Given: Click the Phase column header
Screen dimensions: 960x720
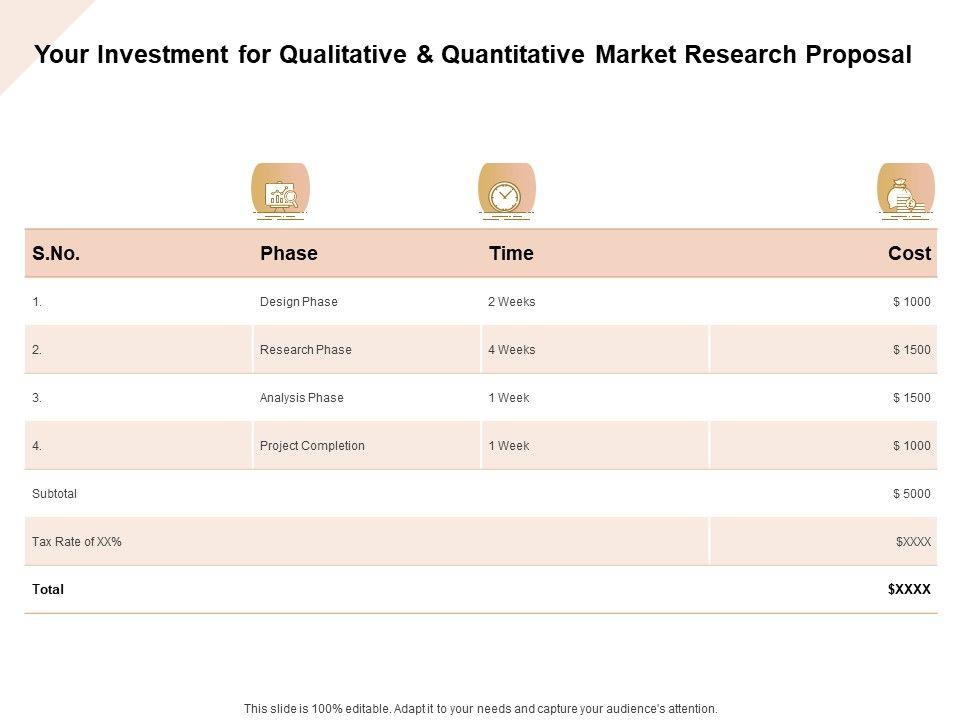Looking at the screenshot, I should coord(289,254).
